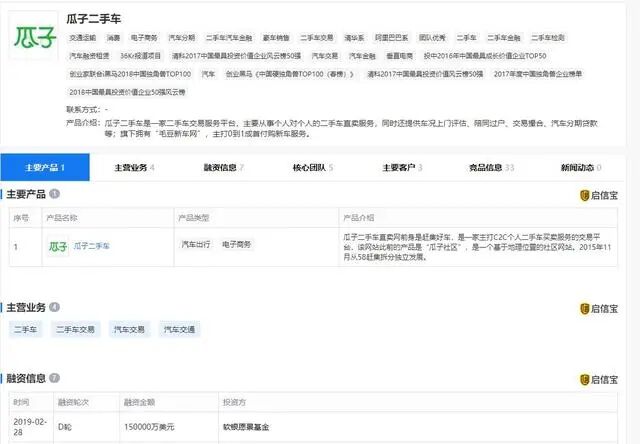Viewport: 640px width, 444px height.
Task: Choose the 阿里巴巴系 tag
Action: coord(391,38)
